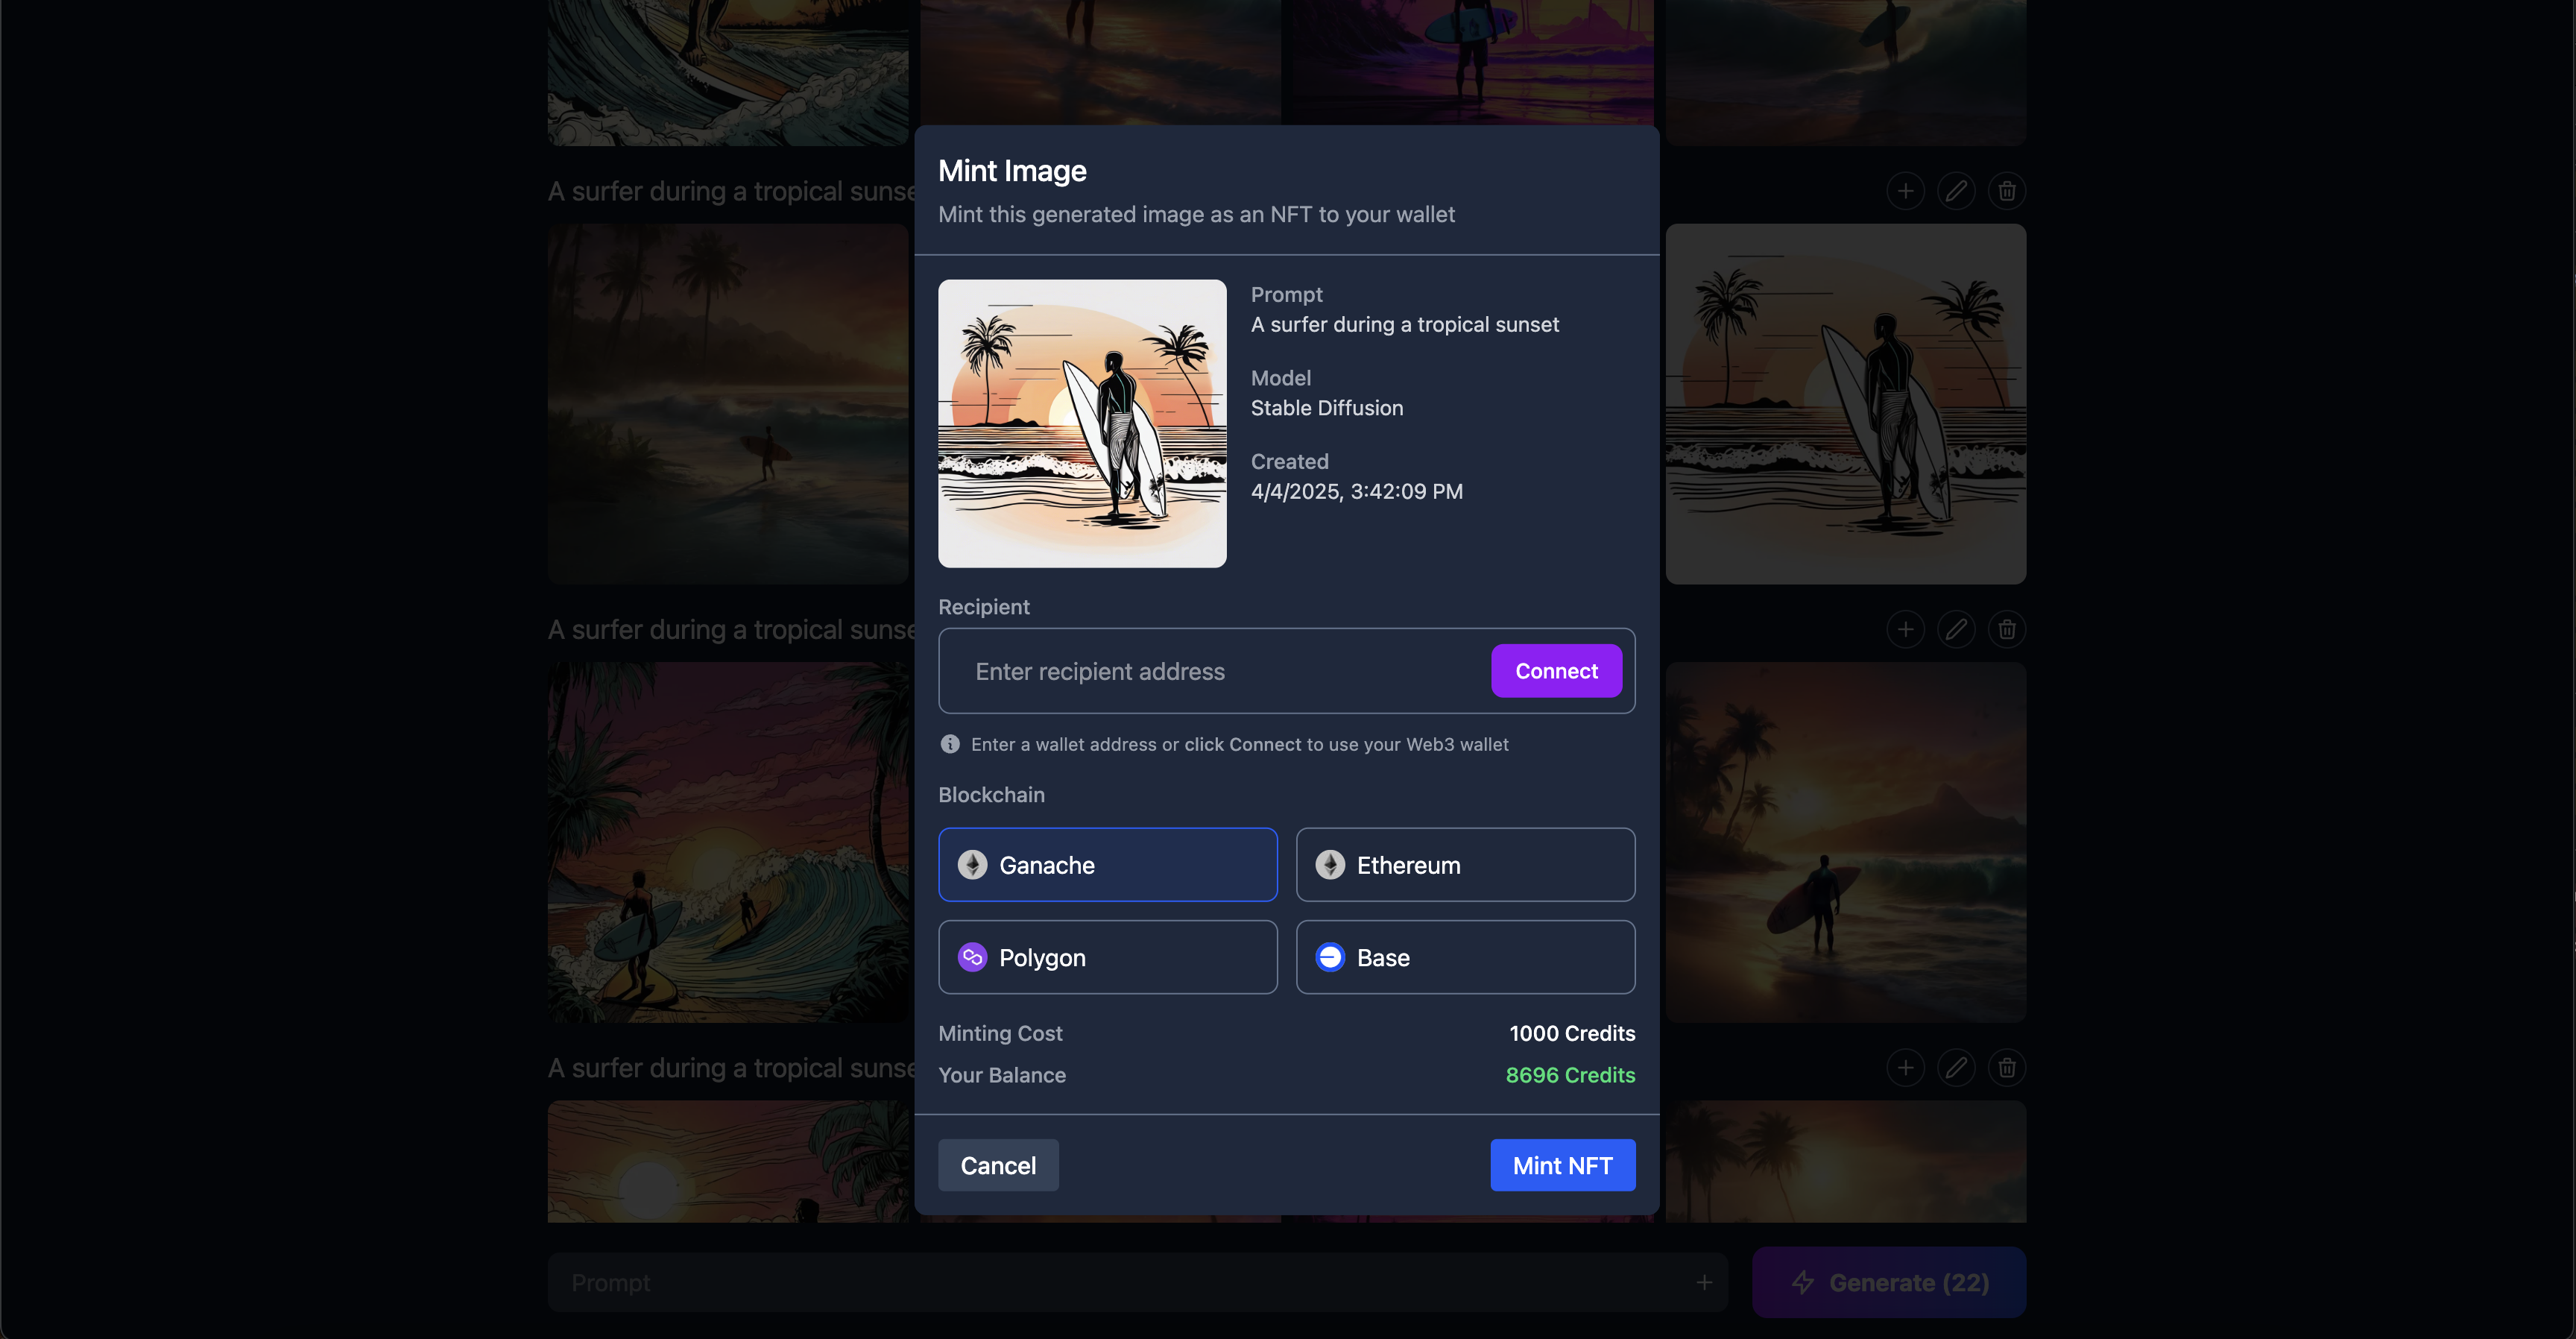
Task: Delete the top-right image via trash icon
Action: pyautogui.click(x=2007, y=190)
